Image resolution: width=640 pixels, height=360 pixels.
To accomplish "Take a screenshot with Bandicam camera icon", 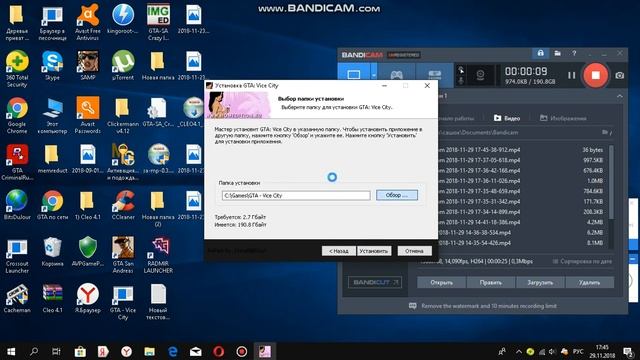I will point(620,76).
